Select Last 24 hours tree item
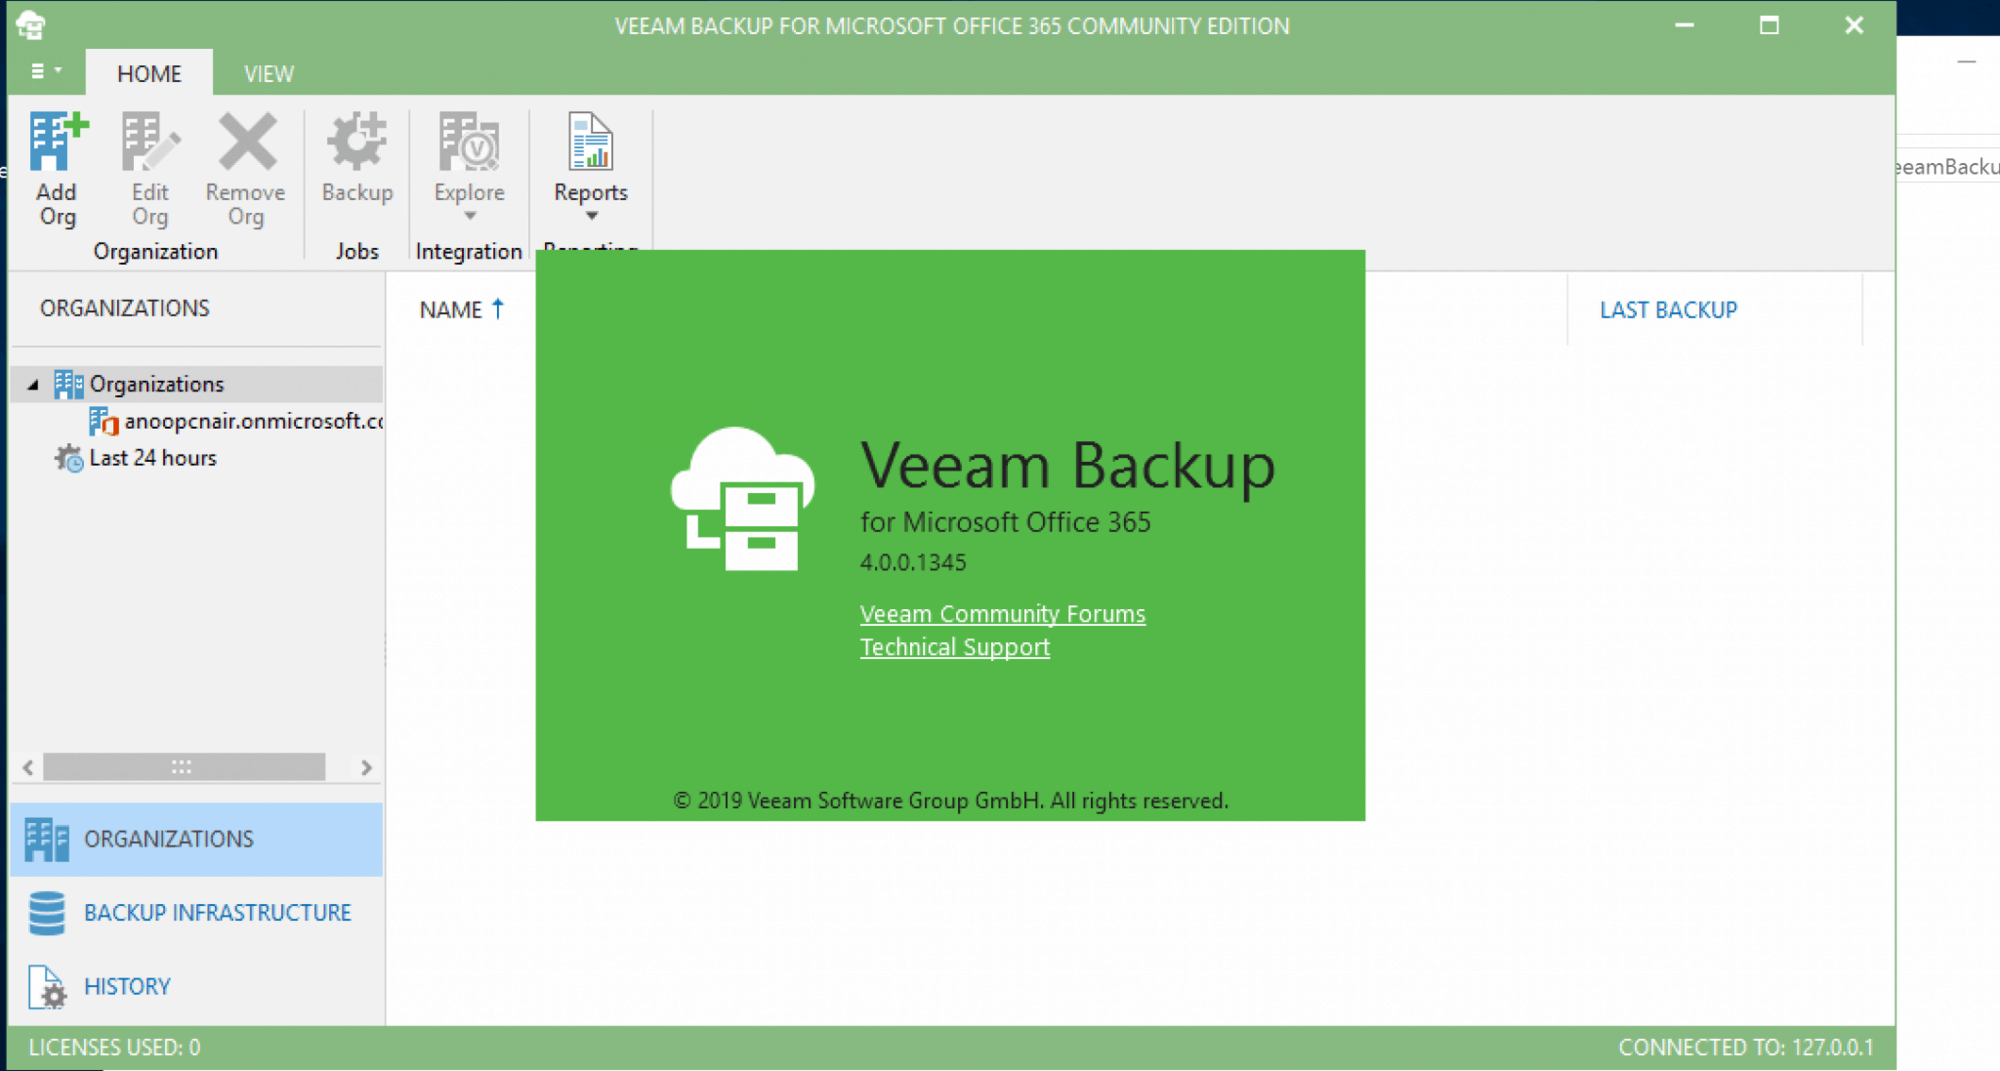Viewport: 2000px width, 1071px height. tap(153, 458)
